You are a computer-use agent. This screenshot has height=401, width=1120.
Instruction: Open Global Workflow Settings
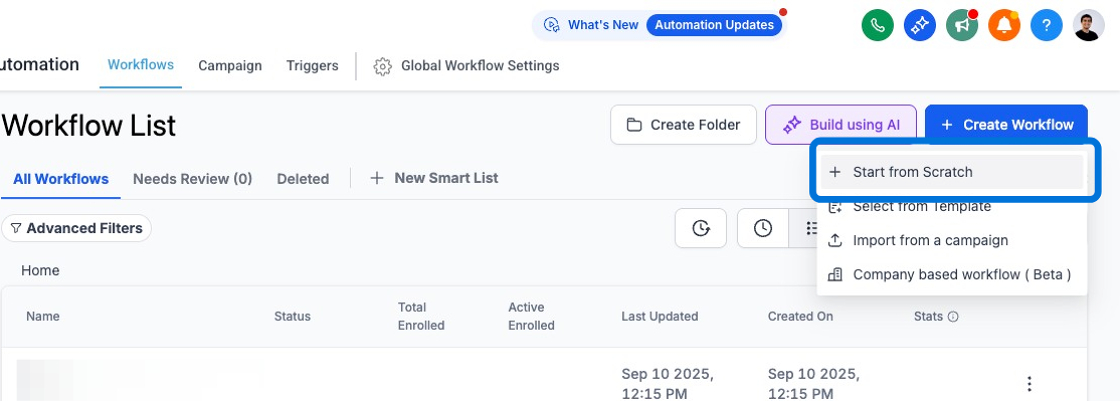[x=466, y=66]
